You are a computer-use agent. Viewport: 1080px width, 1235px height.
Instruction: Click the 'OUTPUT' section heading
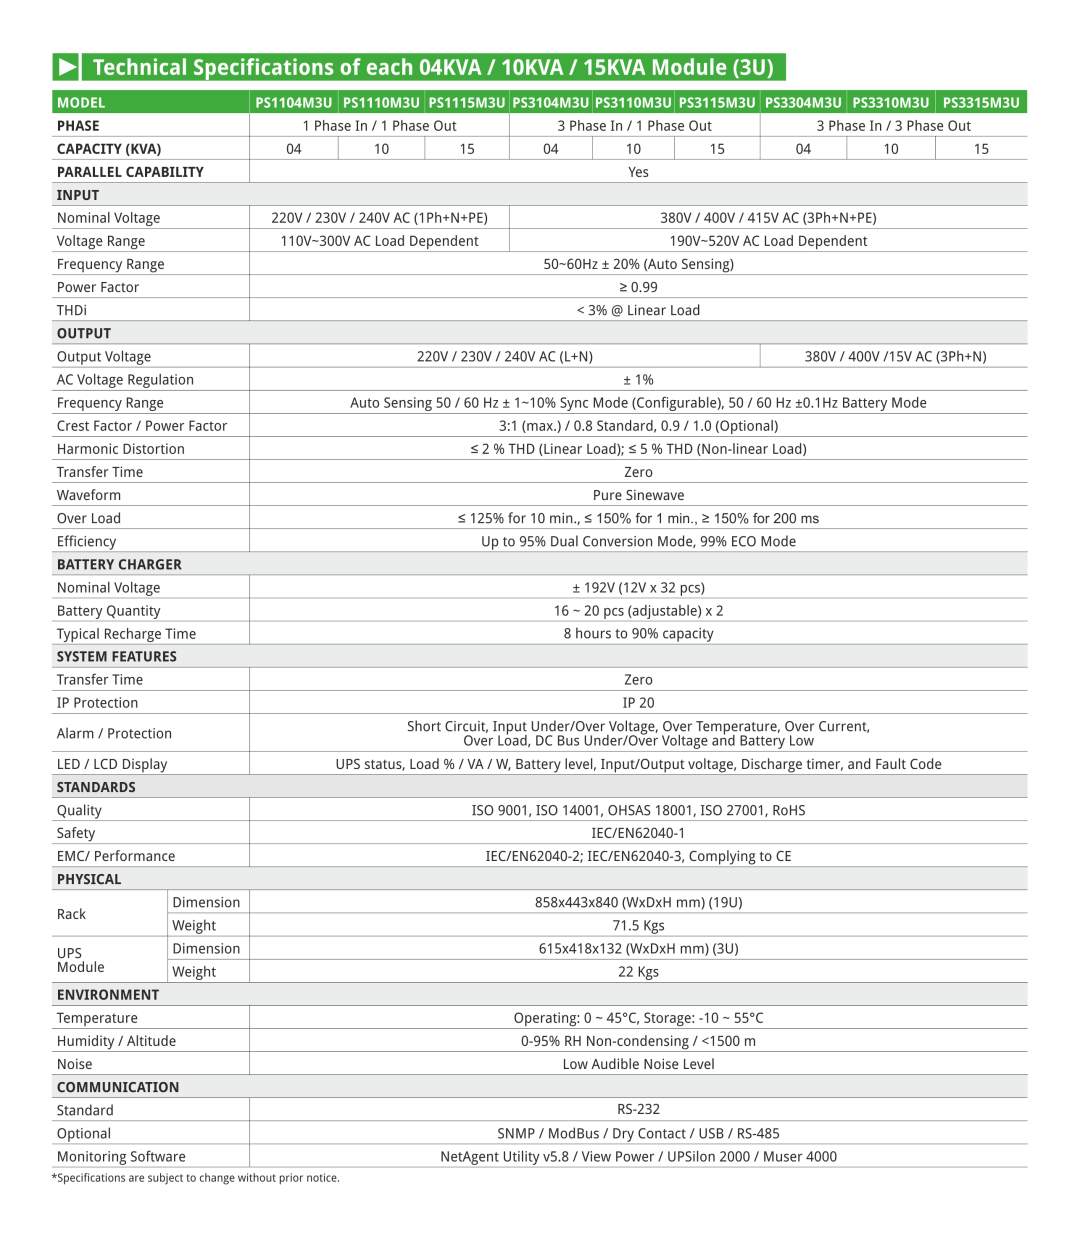(x=84, y=333)
